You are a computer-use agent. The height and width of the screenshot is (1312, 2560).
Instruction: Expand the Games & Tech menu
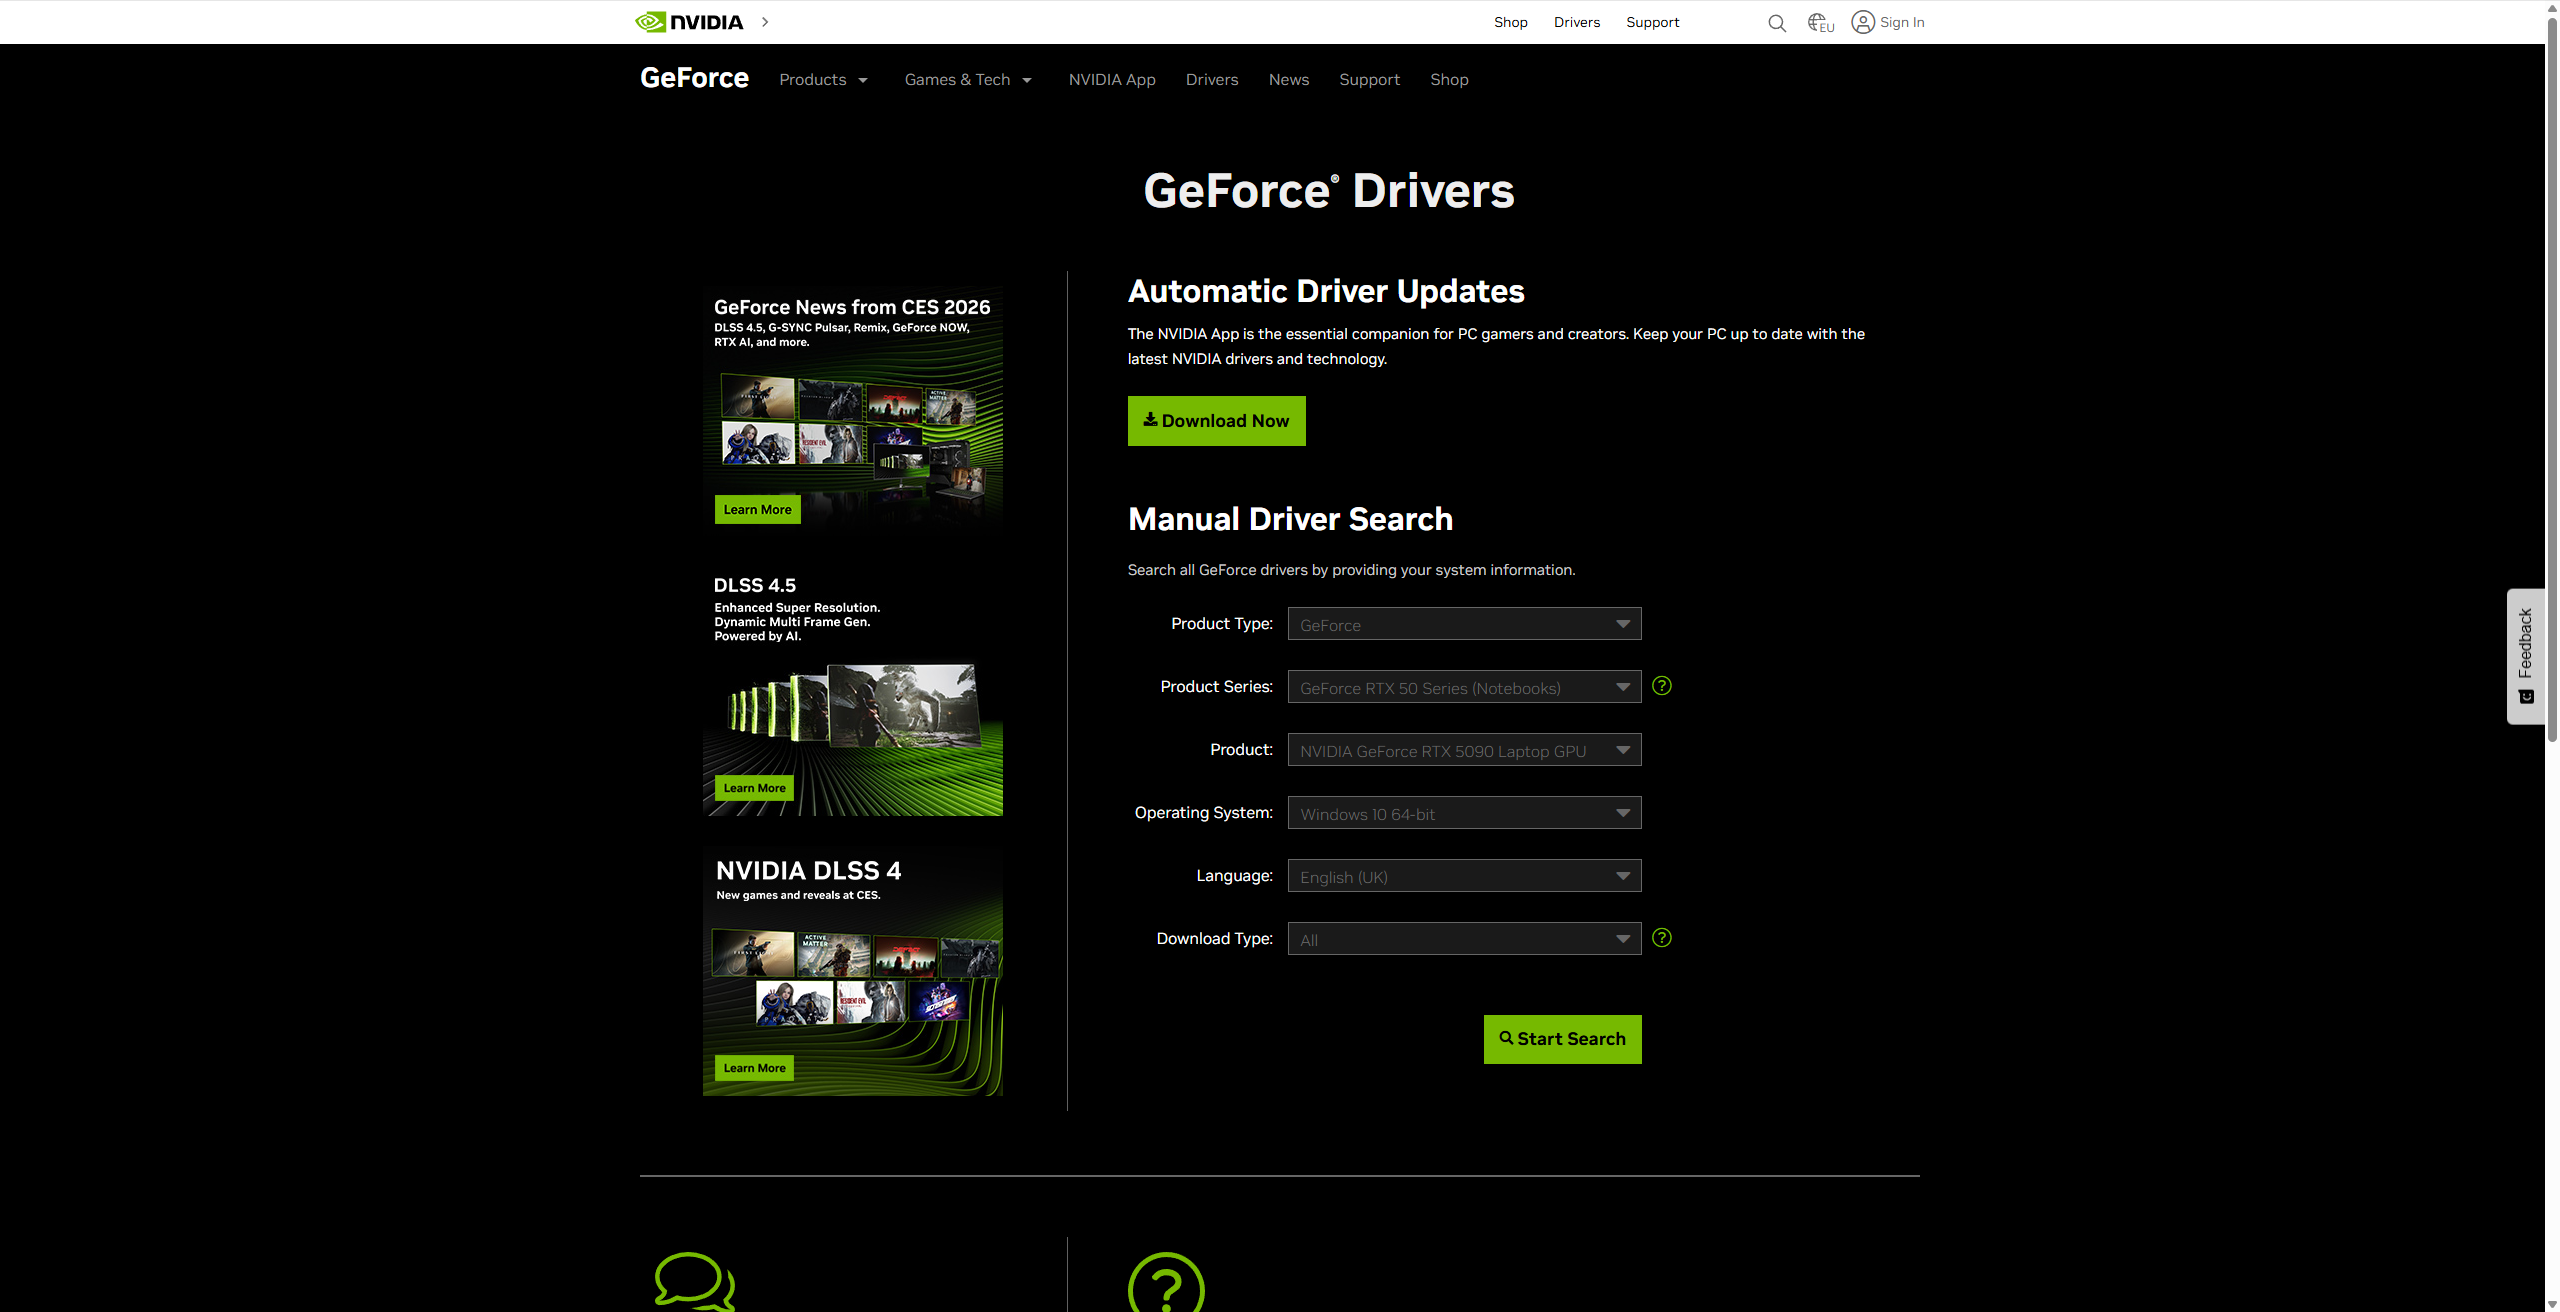coord(967,80)
